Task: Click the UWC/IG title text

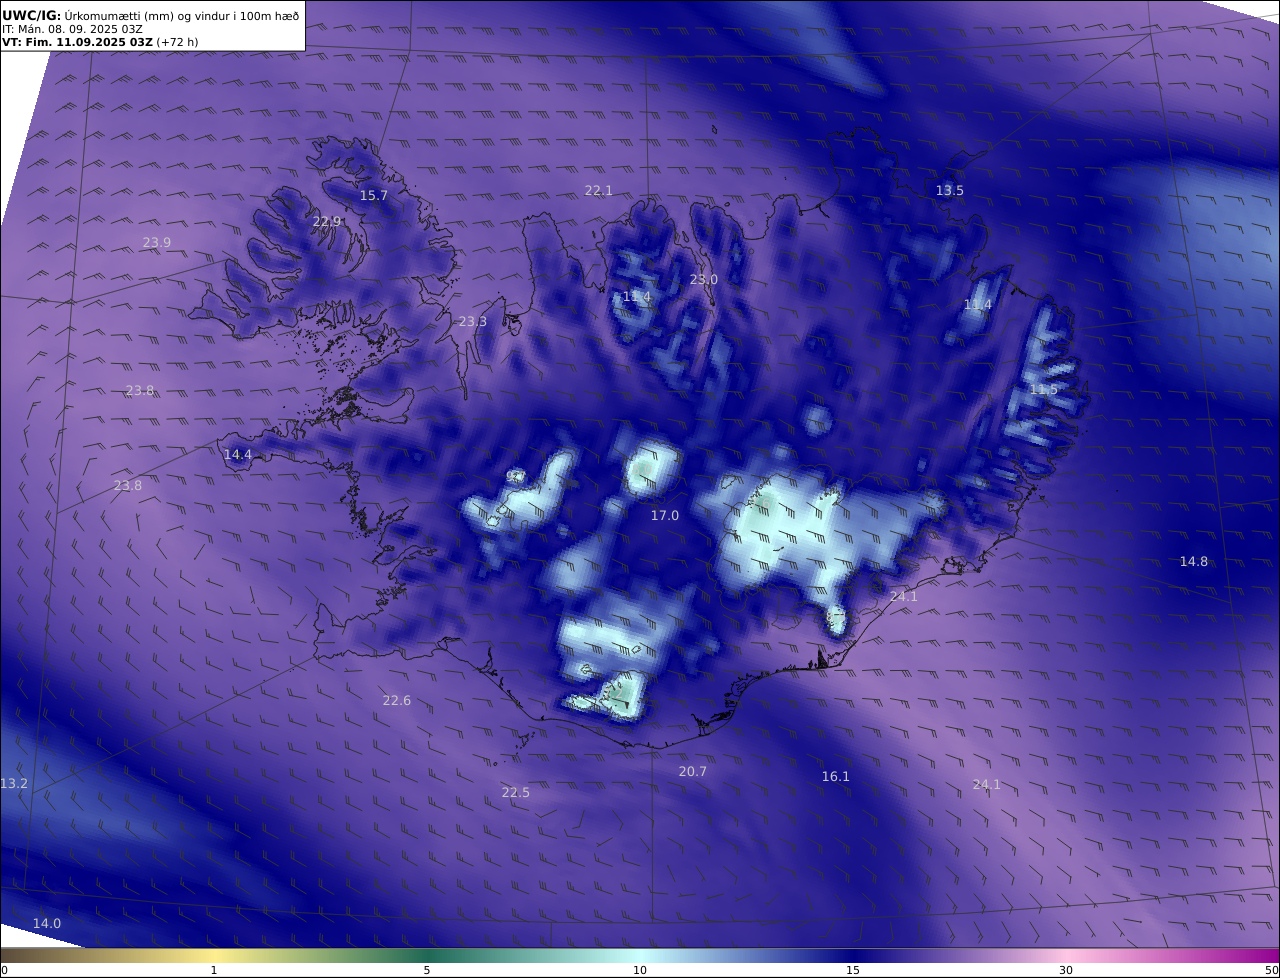Action: [32, 16]
